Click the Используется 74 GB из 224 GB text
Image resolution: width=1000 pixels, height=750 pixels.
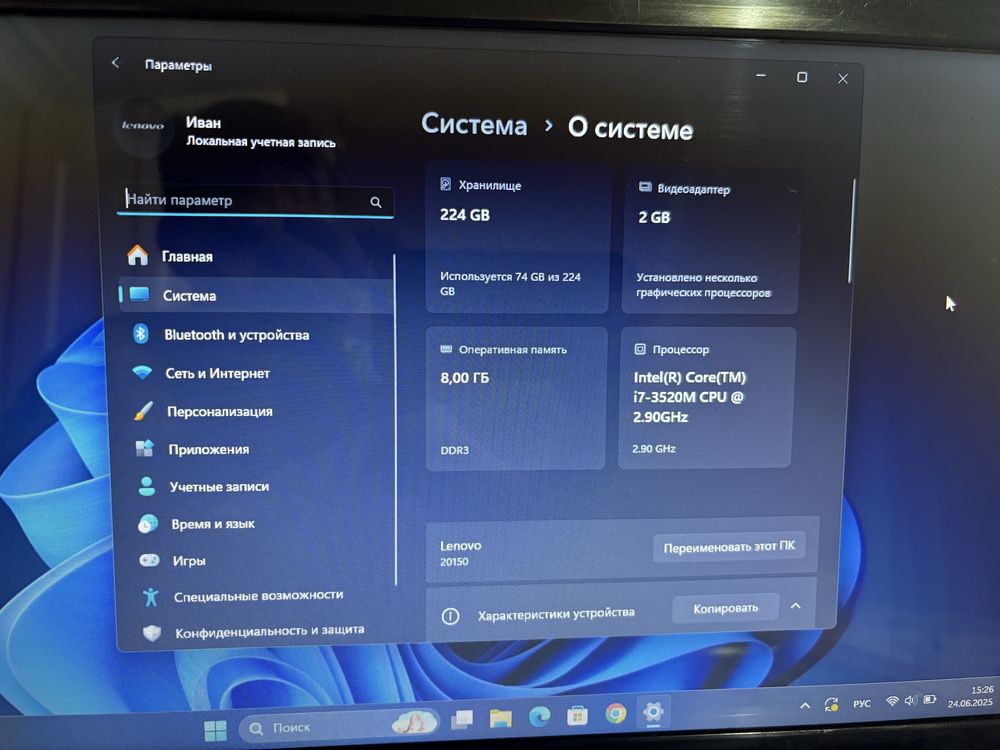pos(510,284)
